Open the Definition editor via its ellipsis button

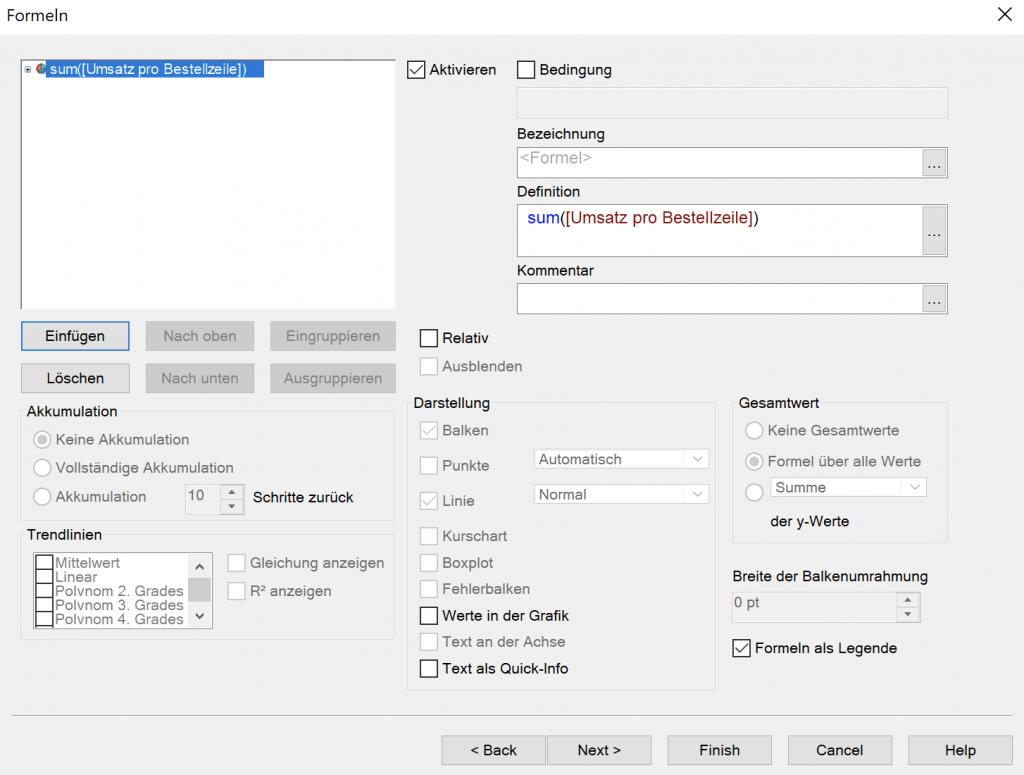(x=934, y=231)
